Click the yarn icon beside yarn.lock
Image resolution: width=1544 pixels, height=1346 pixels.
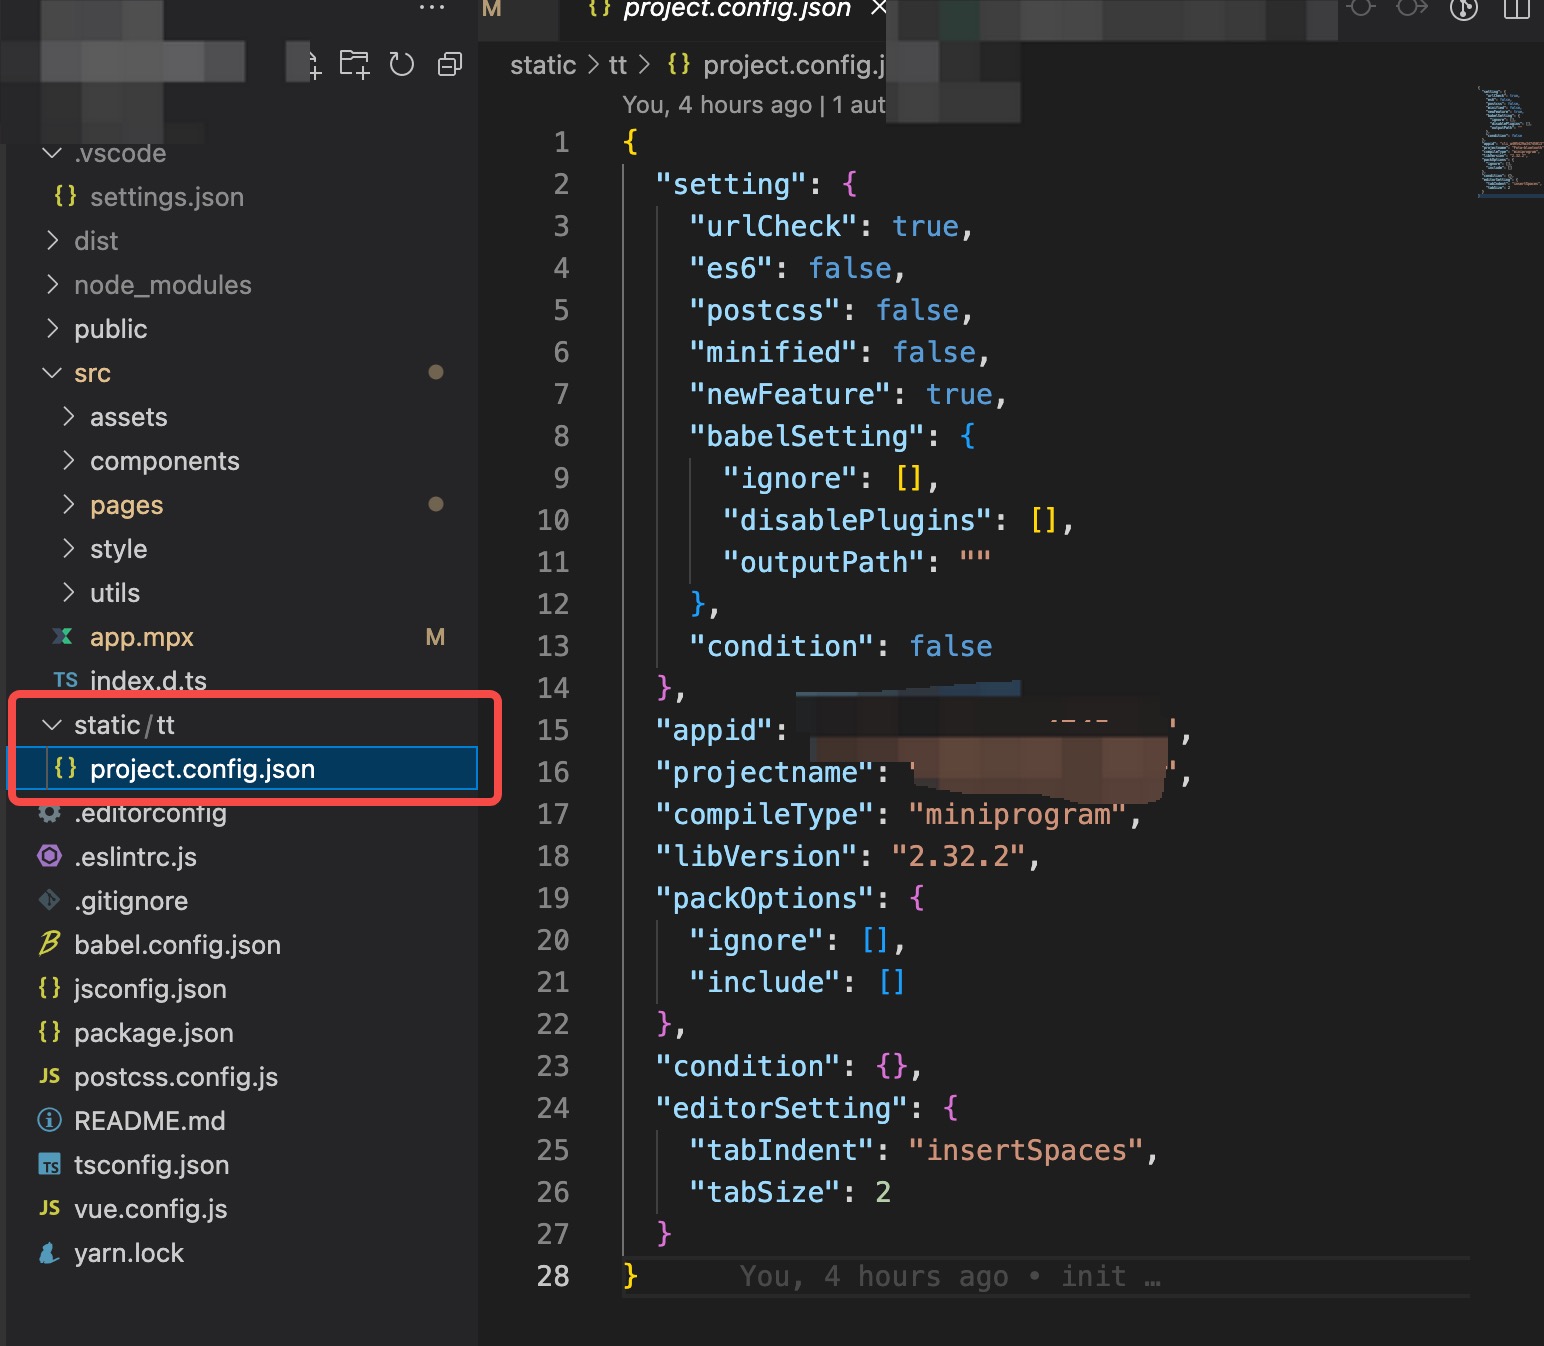pos(49,1252)
